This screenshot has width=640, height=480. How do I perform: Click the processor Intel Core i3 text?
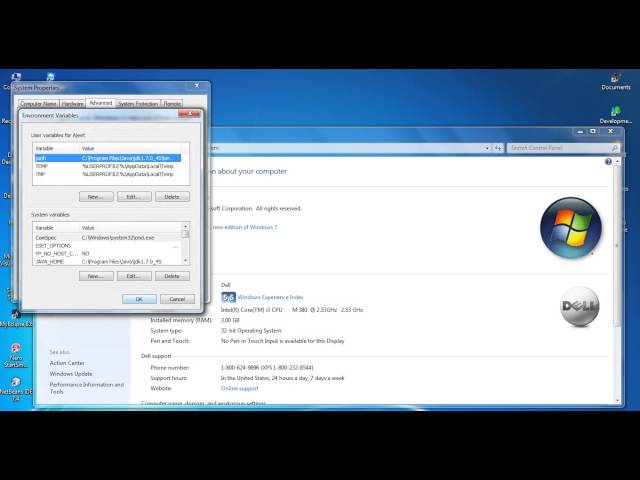coord(291,310)
